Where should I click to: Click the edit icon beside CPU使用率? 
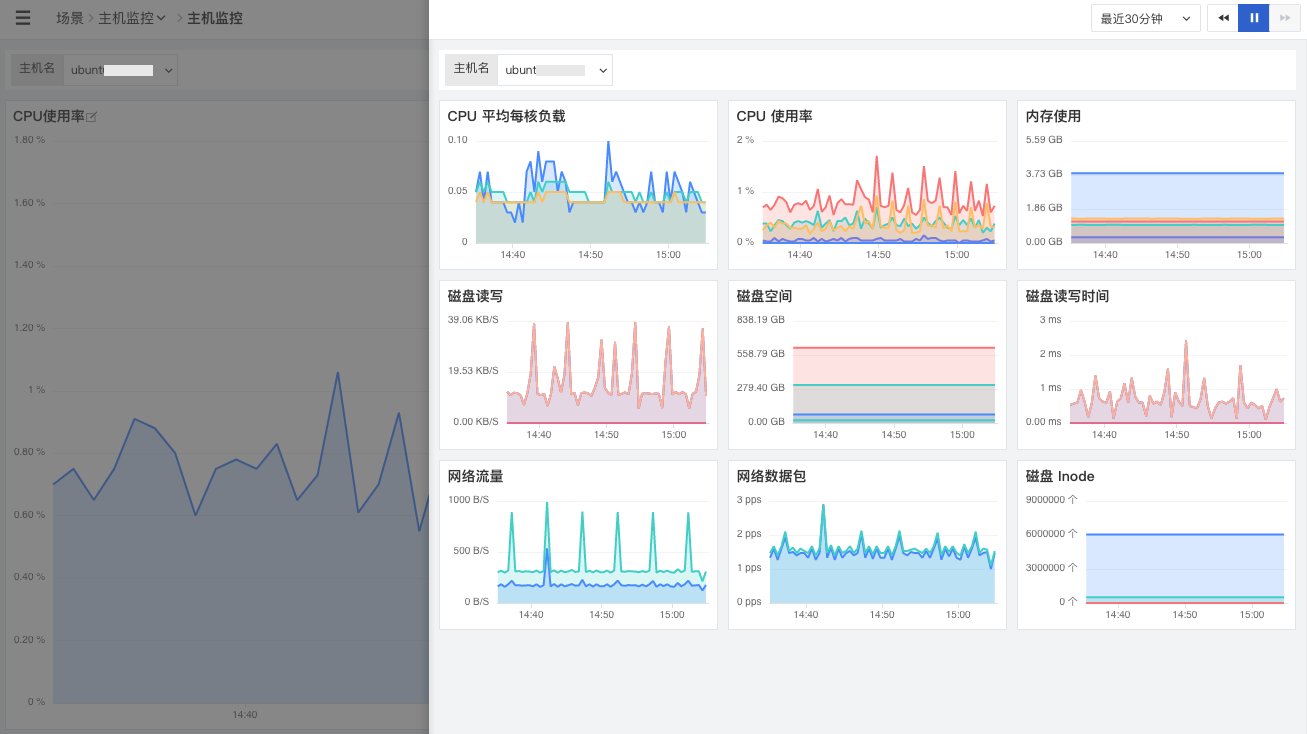pos(92,117)
